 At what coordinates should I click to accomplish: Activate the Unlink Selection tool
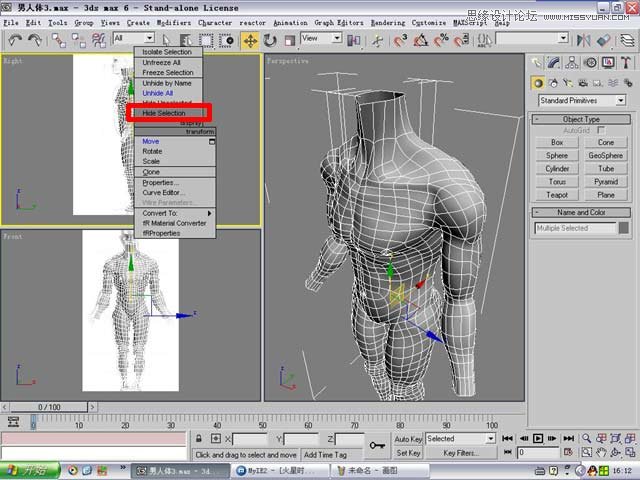[78, 40]
